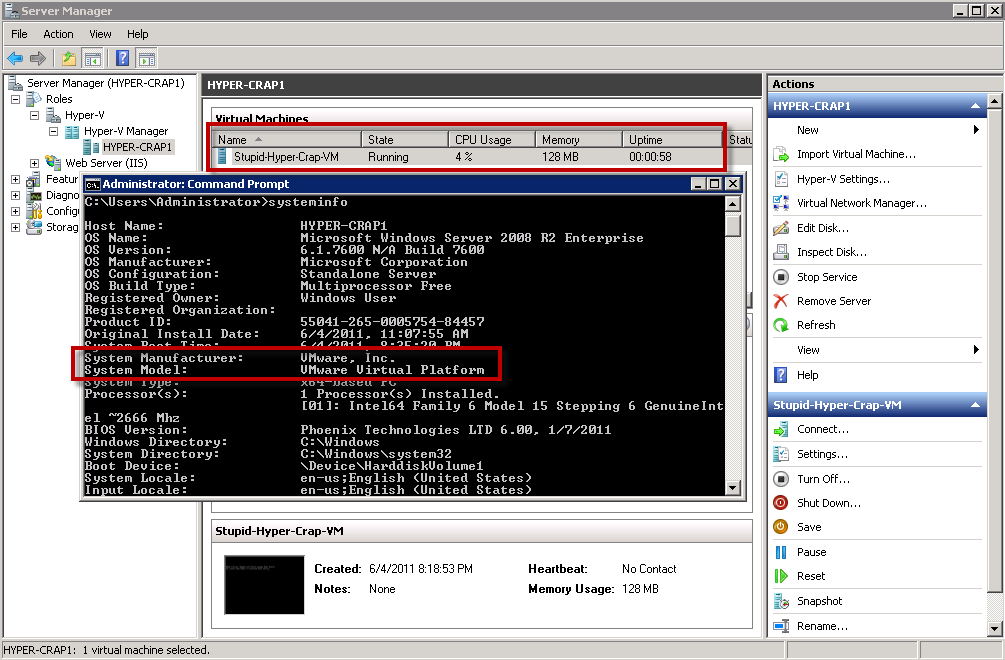This screenshot has width=1005, height=660.
Task: Click Command Prompt title bar icon
Action: (x=93, y=185)
